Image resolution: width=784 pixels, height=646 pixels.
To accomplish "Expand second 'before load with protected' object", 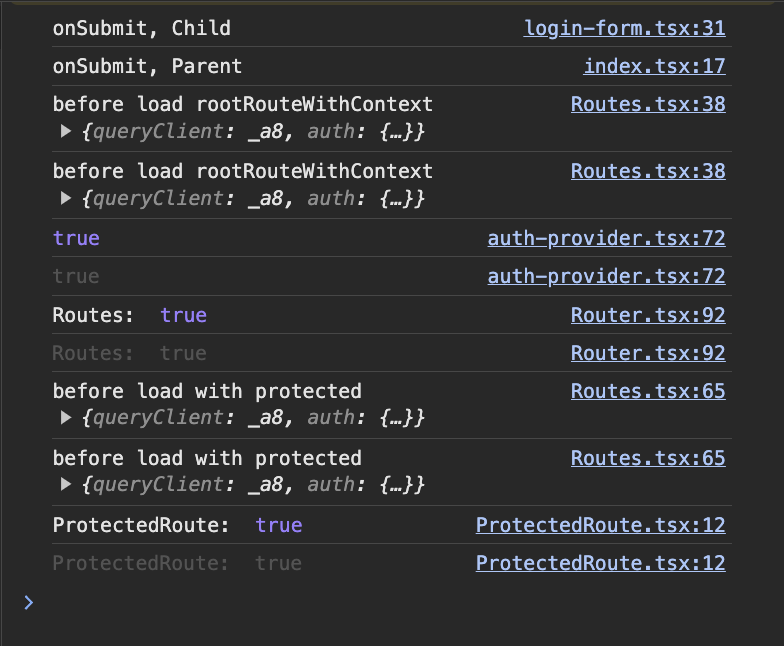I will [x=67, y=485].
